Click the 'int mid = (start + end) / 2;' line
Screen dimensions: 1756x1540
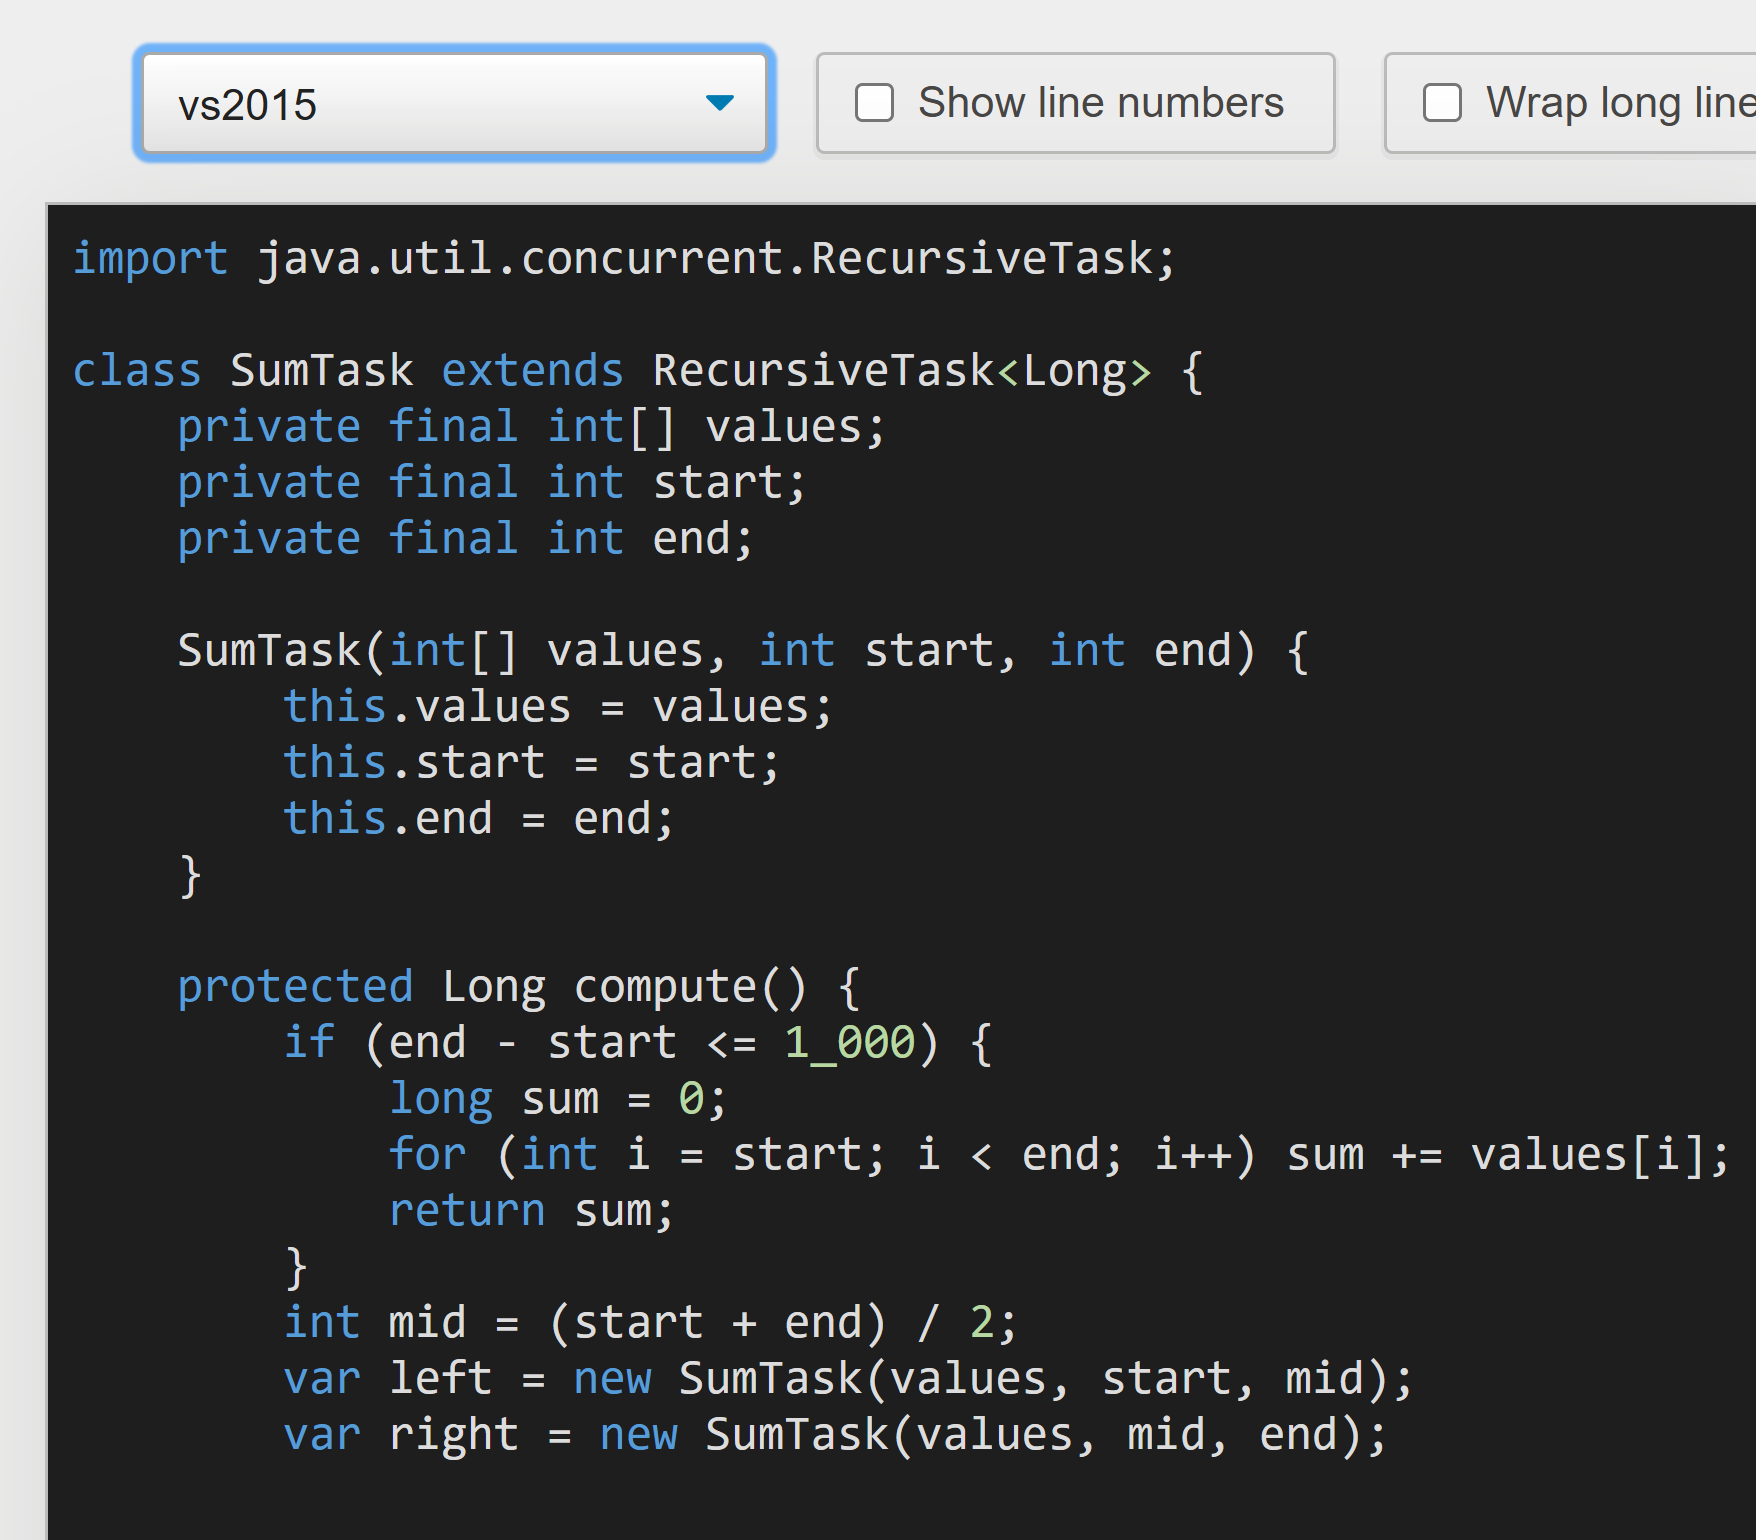tap(651, 1323)
